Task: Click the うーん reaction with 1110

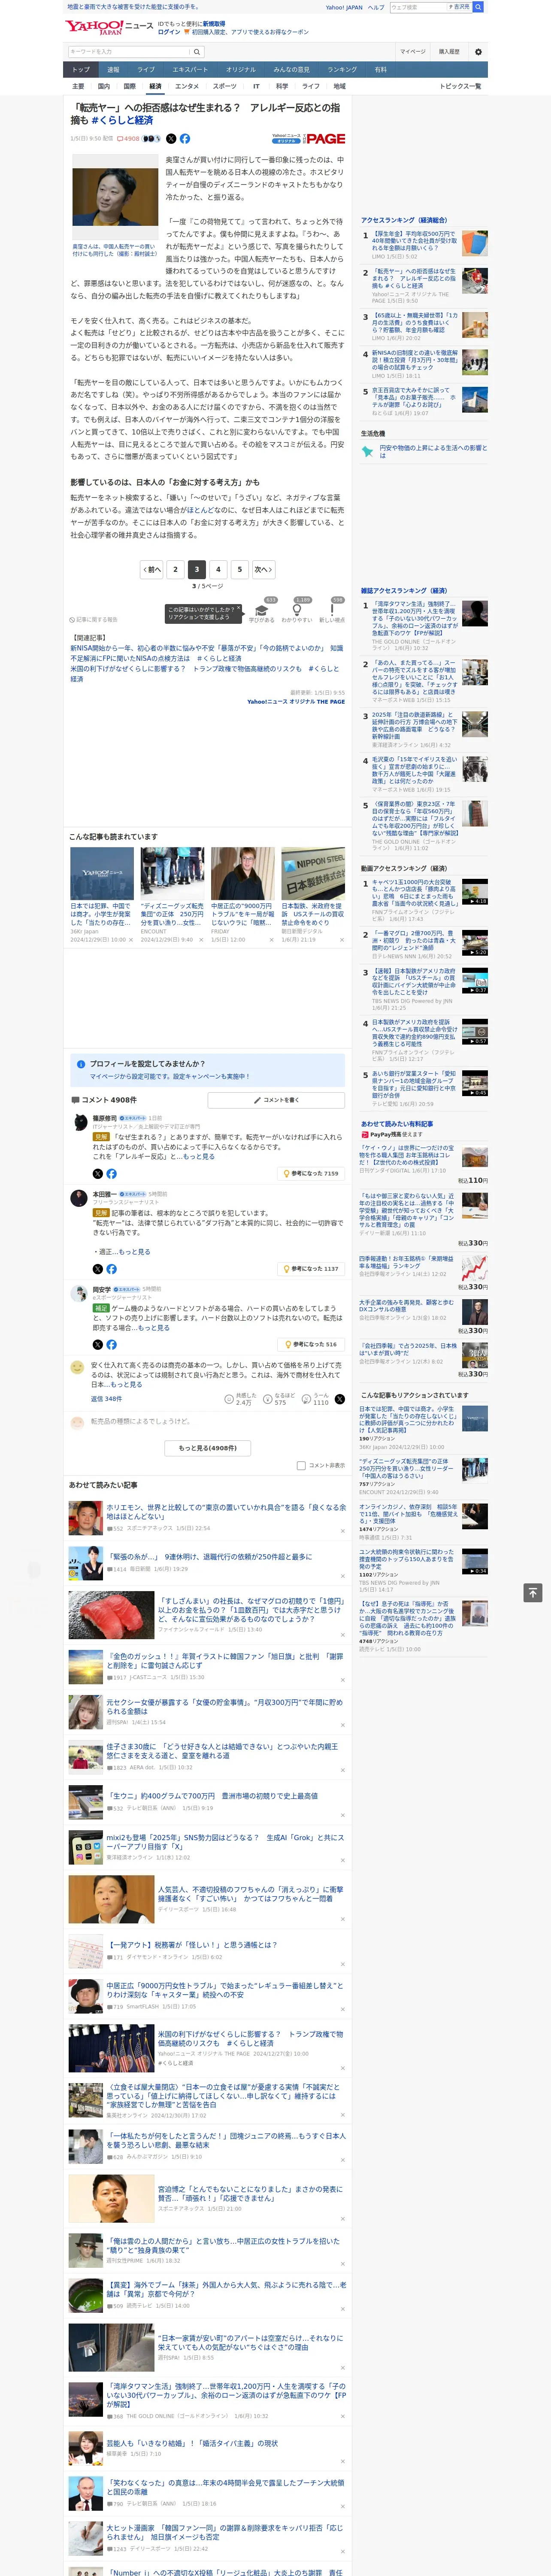Action: (x=316, y=1399)
